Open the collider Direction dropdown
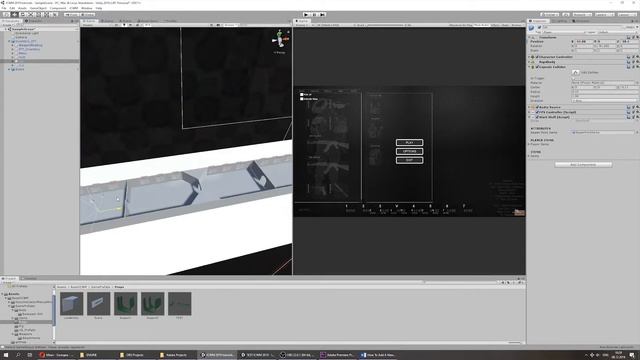The height and width of the screenshot is (360, 640). [x=604, y=100]
